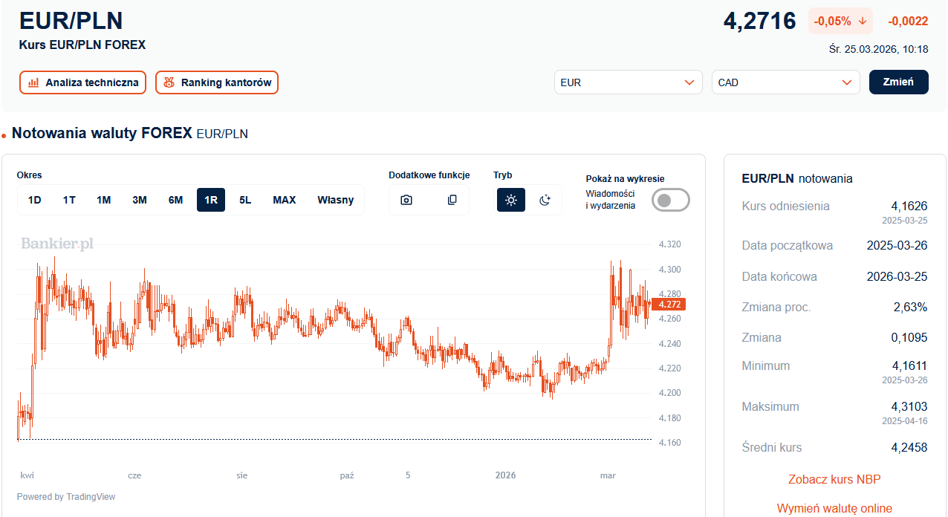Click the 2026 label on time axis
This screenshot has height=517, width=948.
pos(505,475)
